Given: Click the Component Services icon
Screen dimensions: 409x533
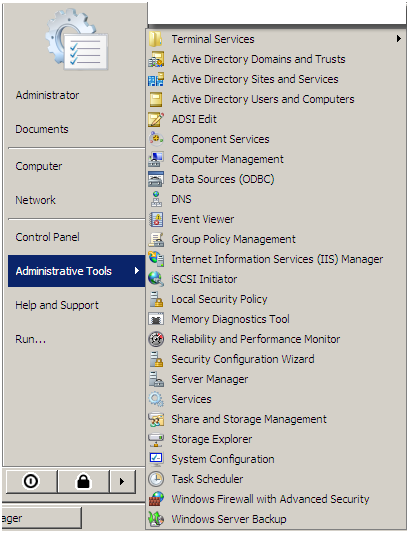Looking at the screenshot, I should [156, 139].
